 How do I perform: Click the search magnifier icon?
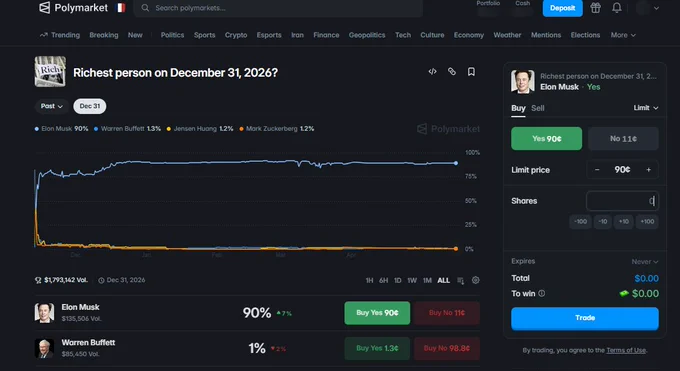[x=145, y=8]
